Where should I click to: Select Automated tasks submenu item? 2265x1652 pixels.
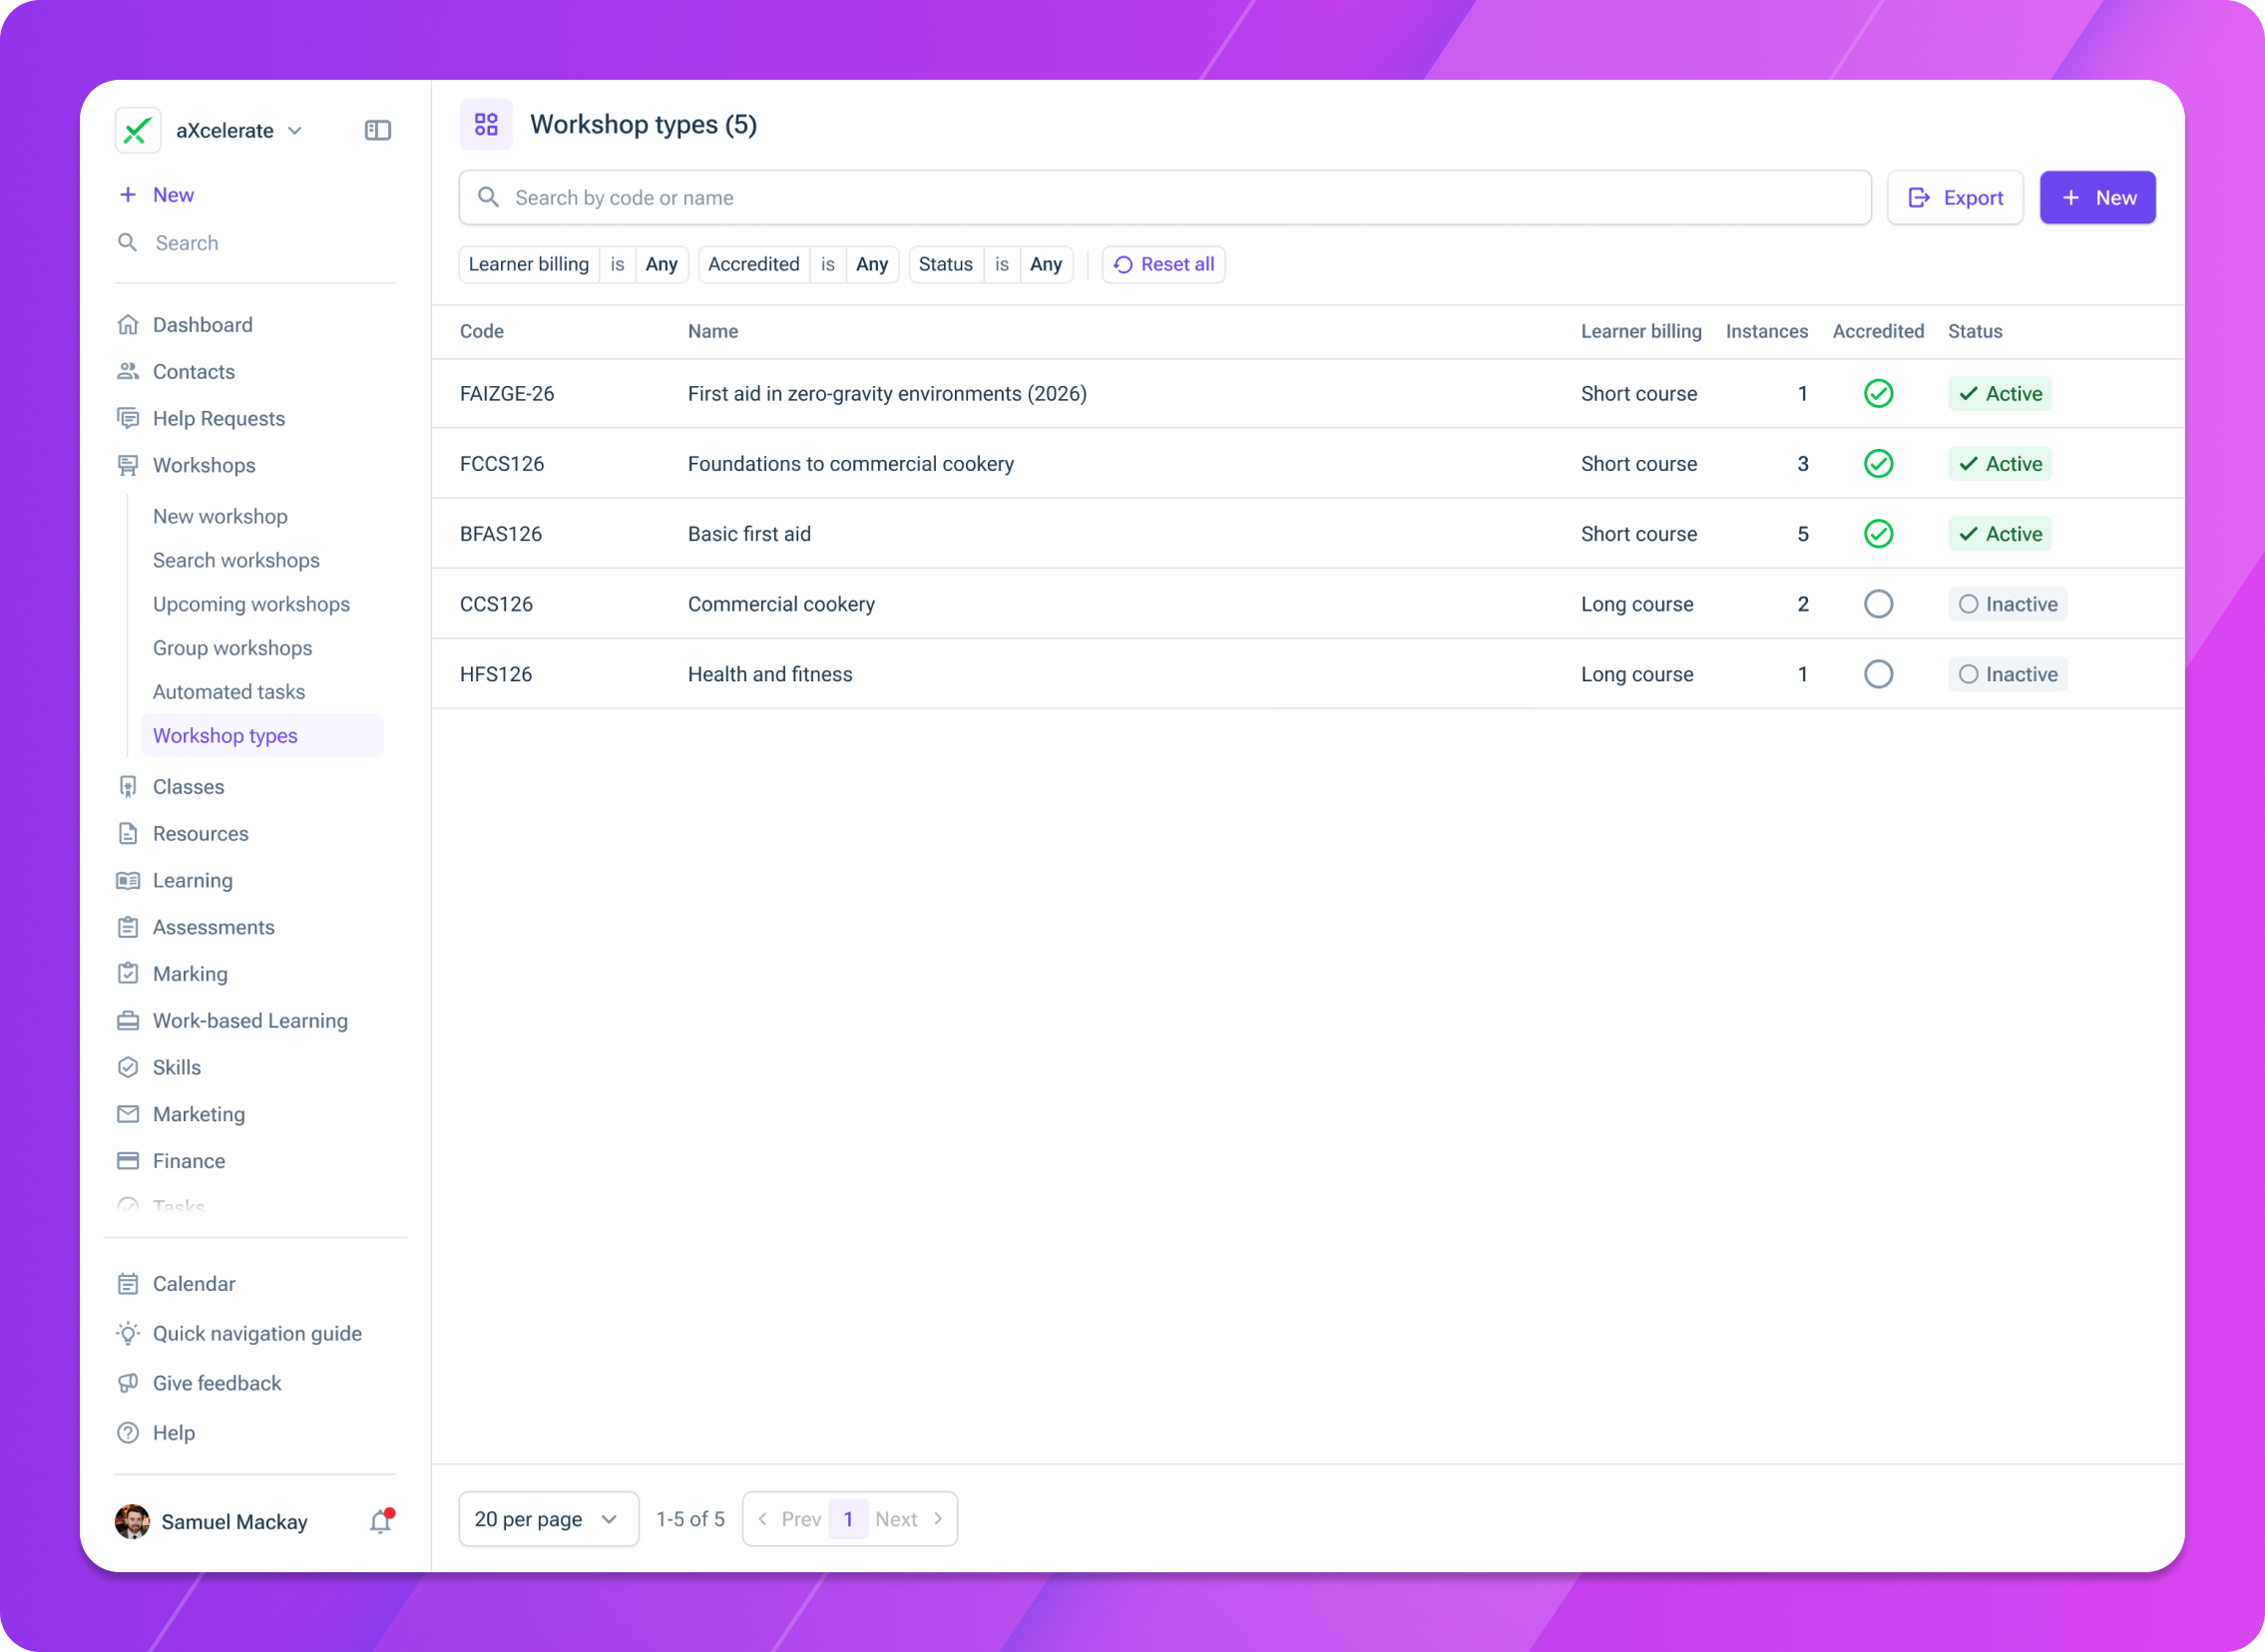229,692
